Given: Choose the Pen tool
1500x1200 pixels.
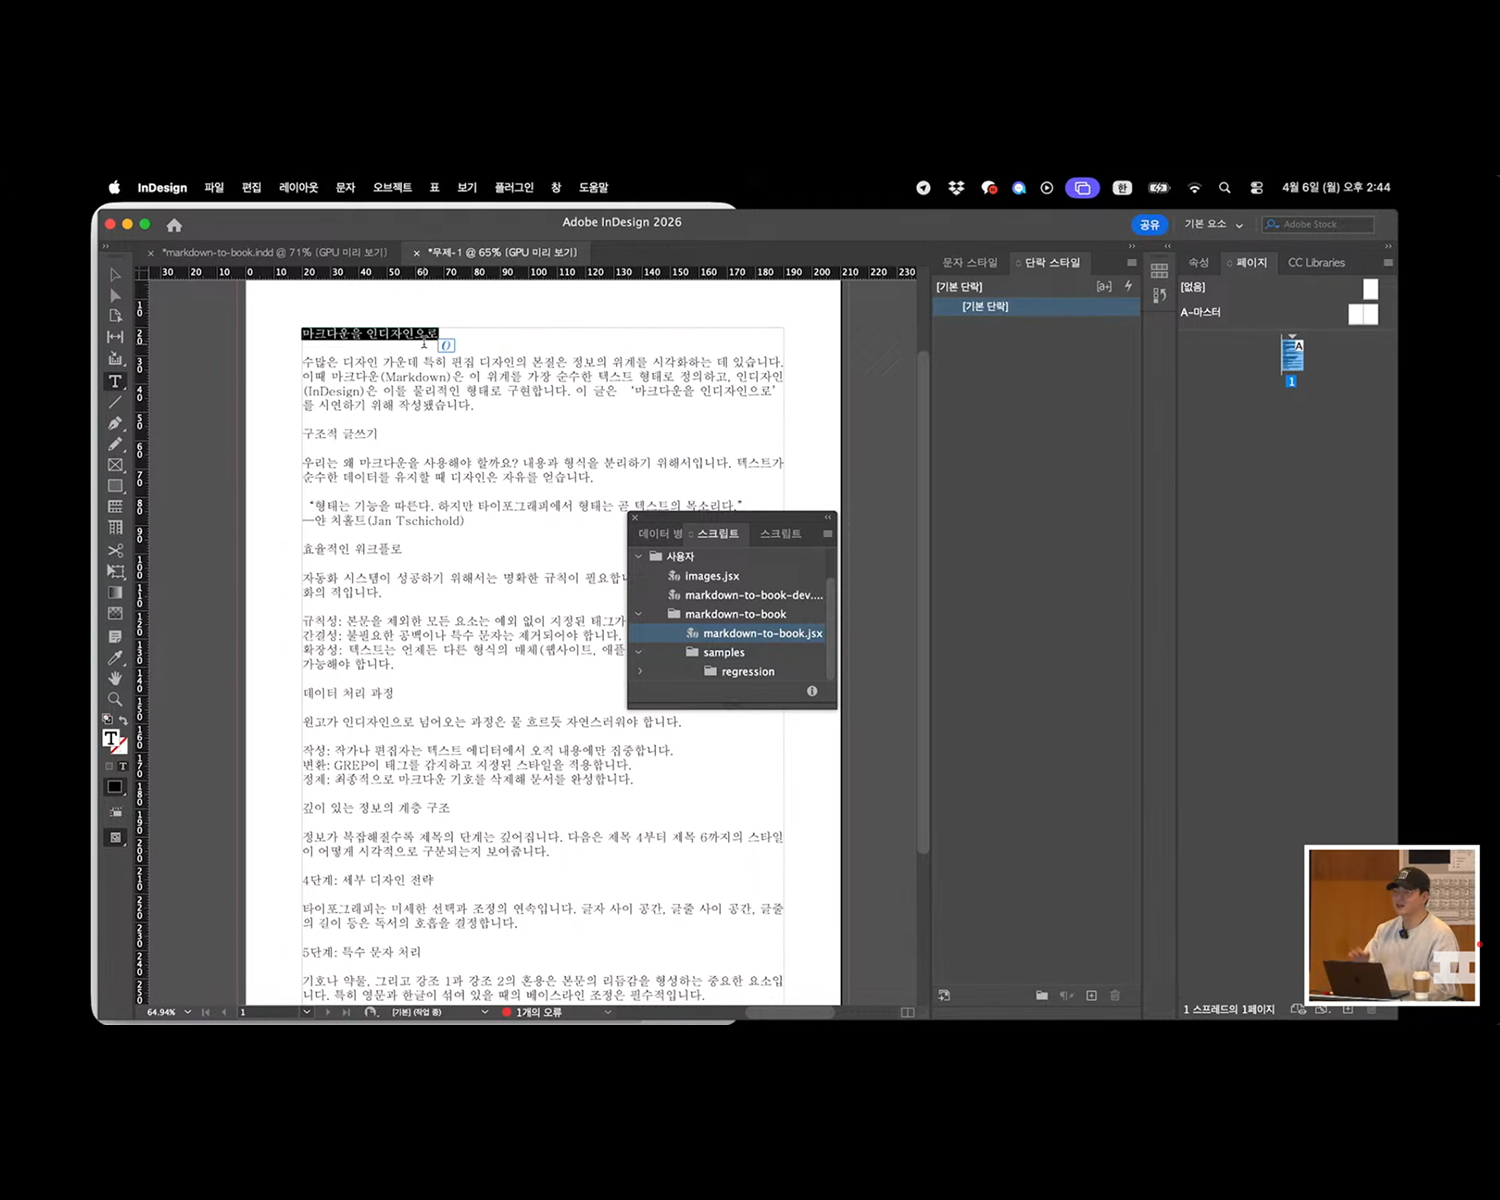Looking at the screenshot, I should click(115, 423).
